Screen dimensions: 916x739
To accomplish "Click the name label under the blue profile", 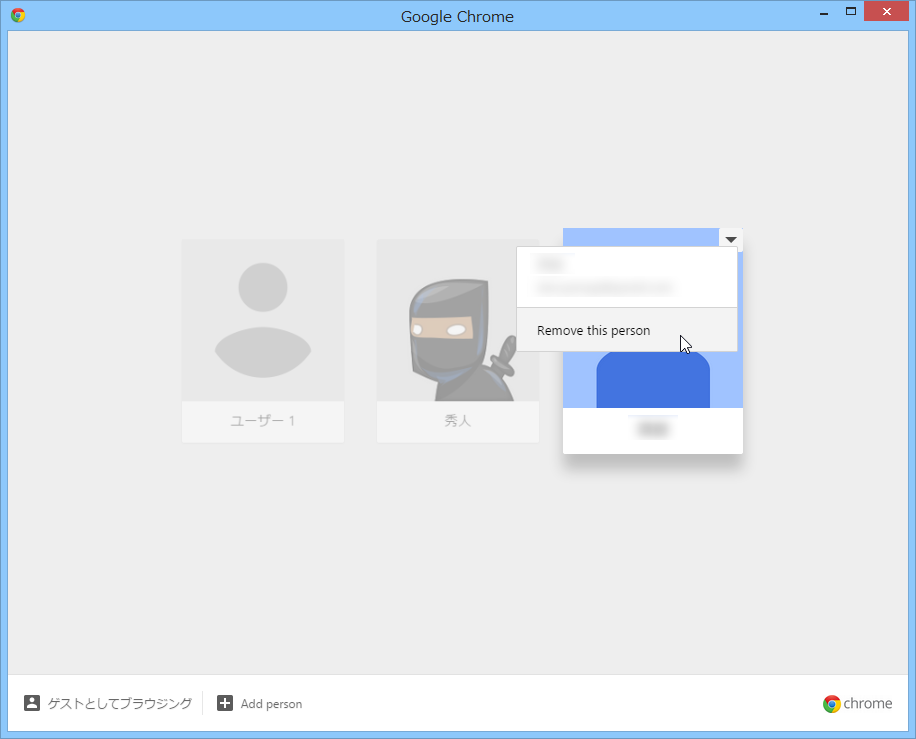I will click(x=653, y=428).
